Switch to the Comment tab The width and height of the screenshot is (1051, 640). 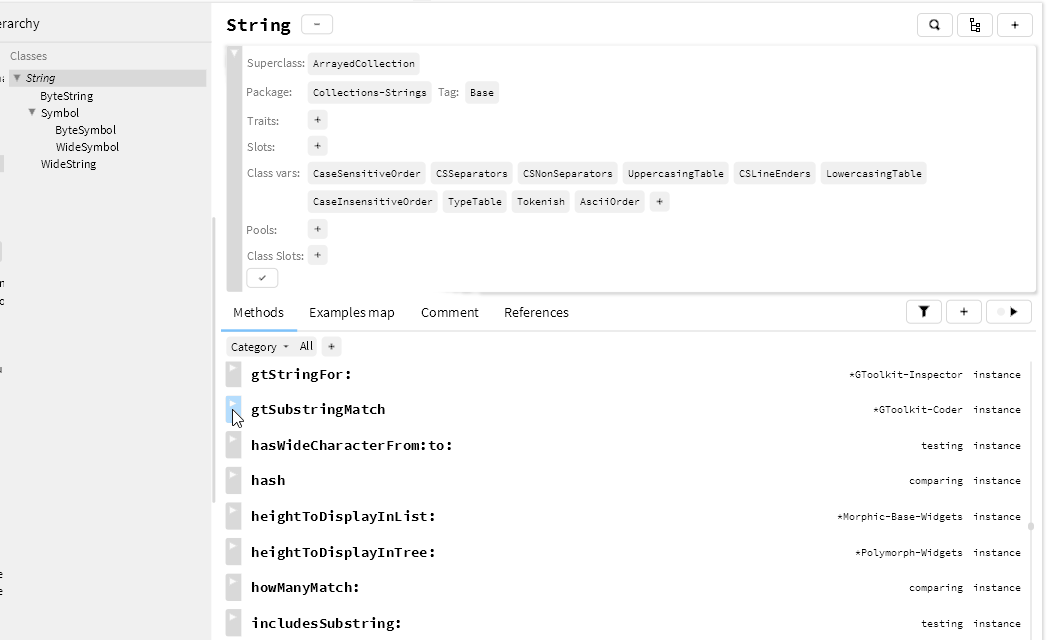tap(449, 312)
